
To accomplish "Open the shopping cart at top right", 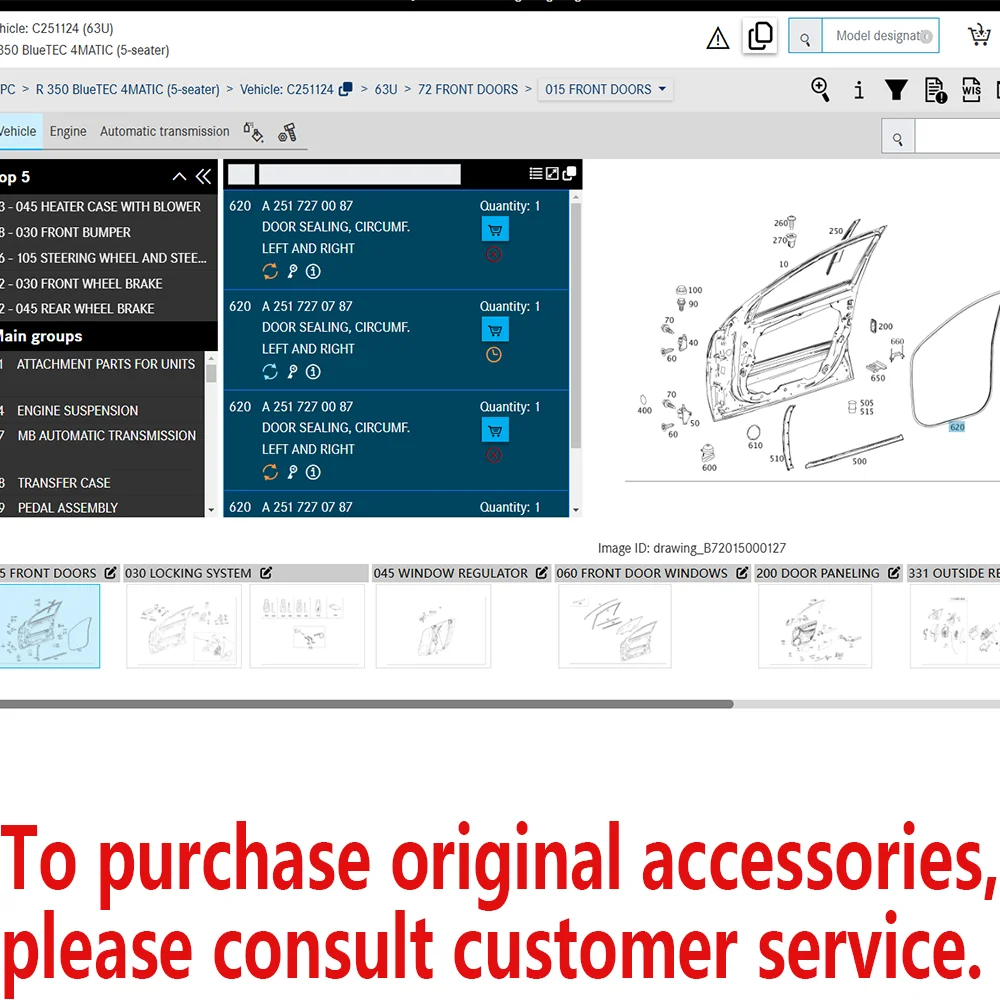I will 979,35.
